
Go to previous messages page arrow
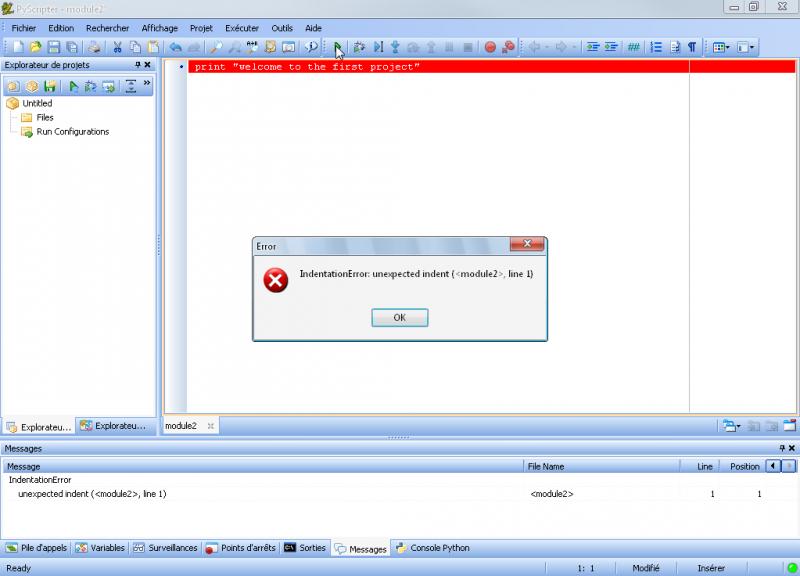tap(773, 466)
